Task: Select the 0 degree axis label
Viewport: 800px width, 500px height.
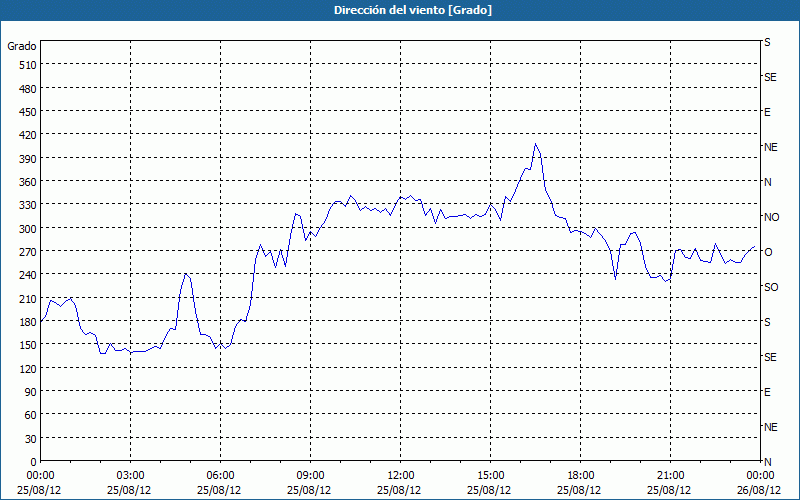Action: point(34,462)
